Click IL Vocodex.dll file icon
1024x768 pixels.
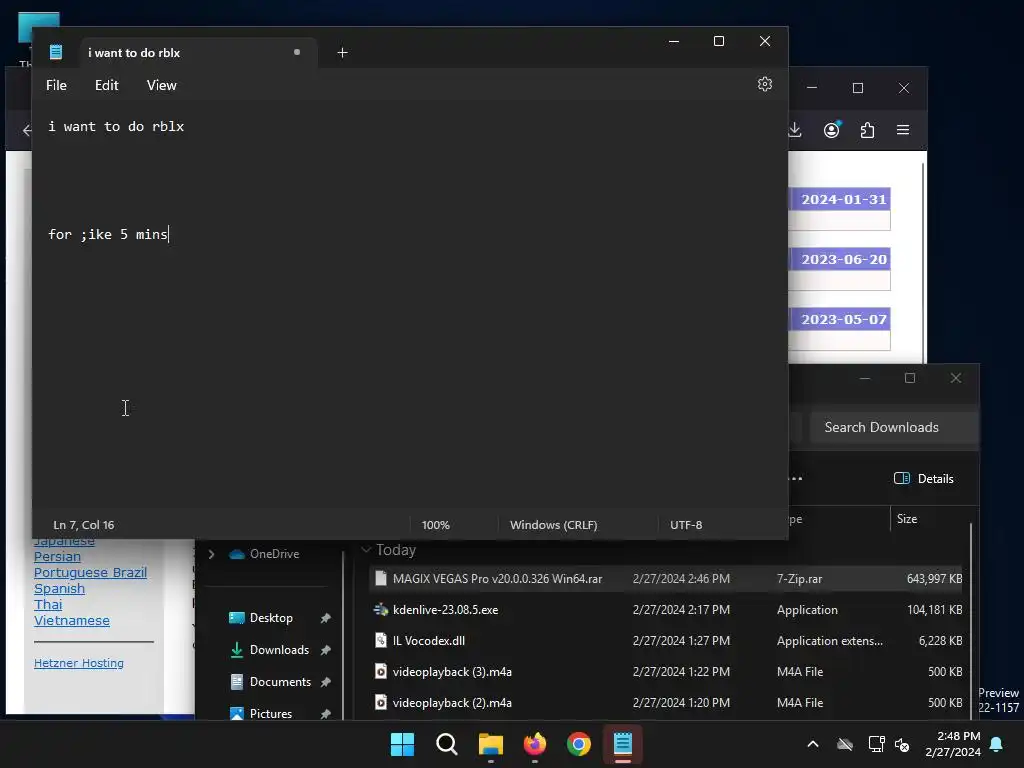tap(381, 641)
